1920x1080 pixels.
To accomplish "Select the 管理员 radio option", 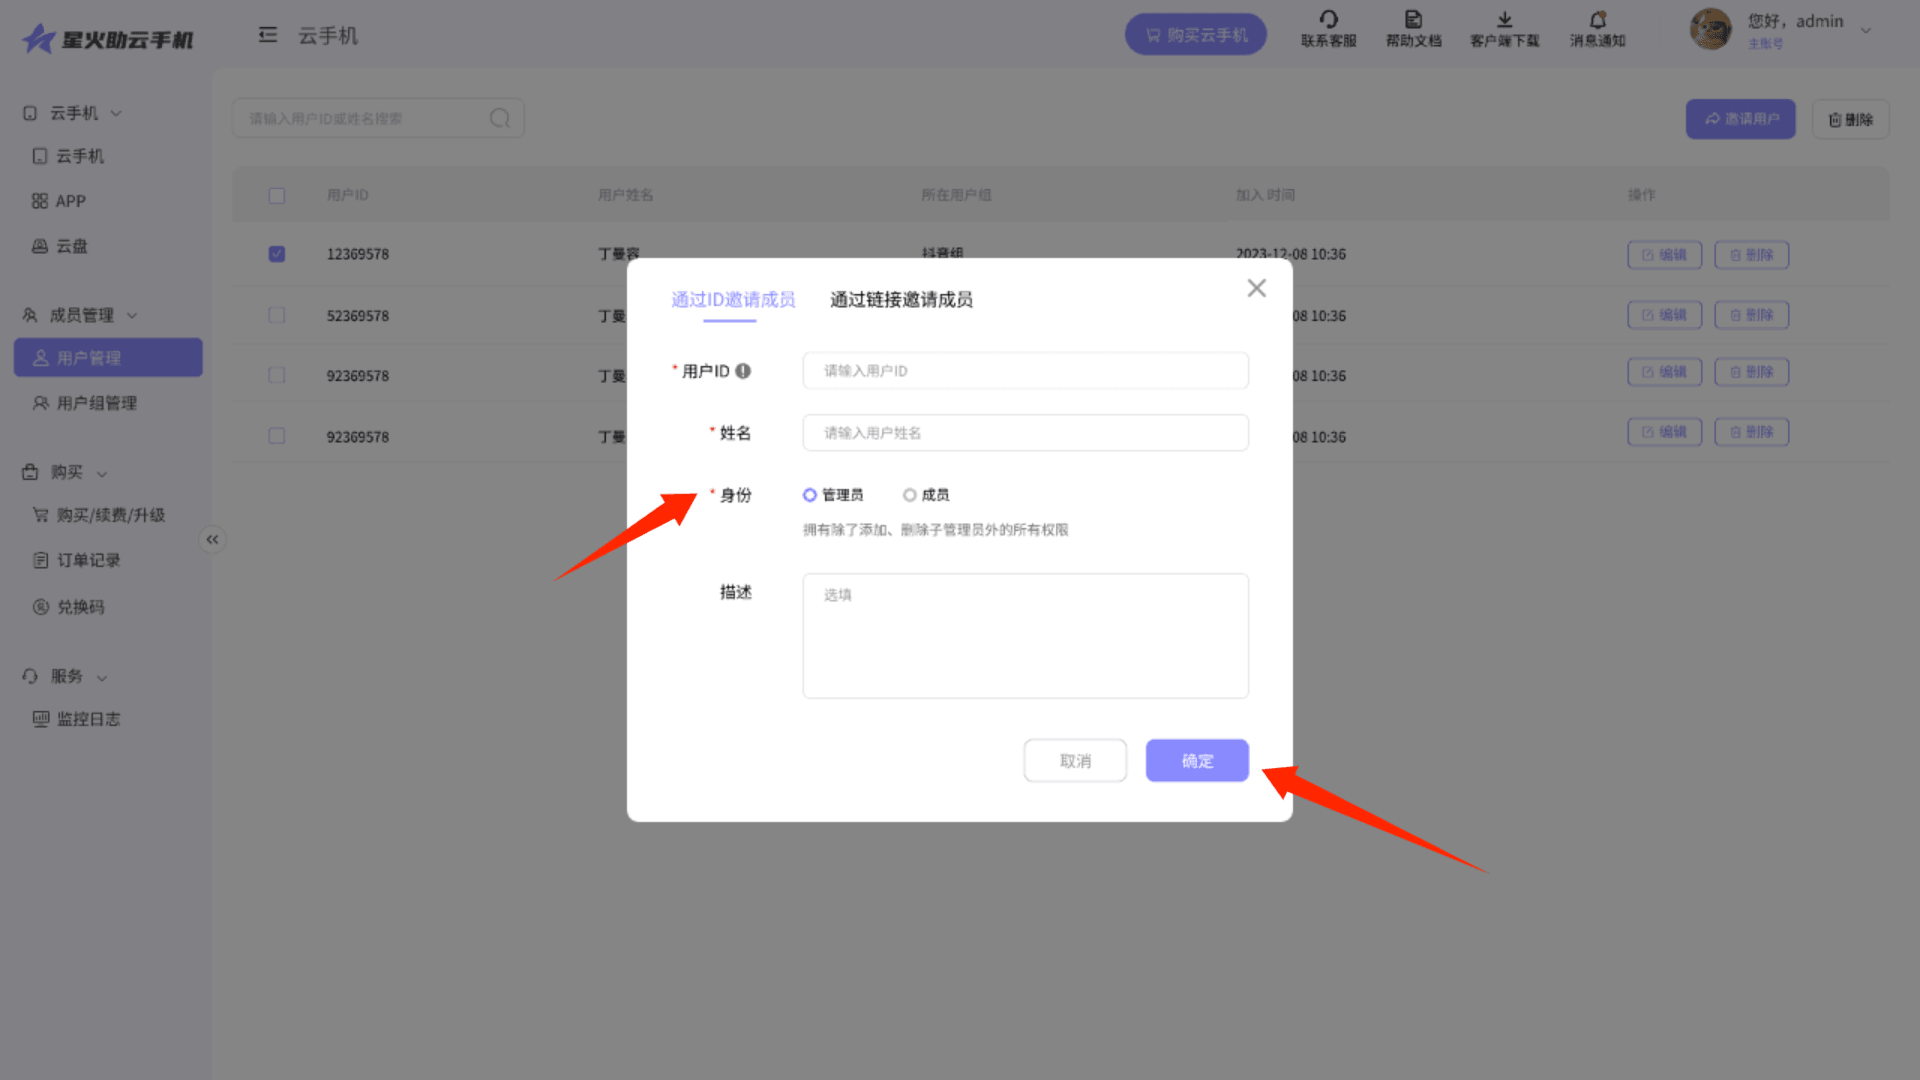I will [810, 495].
